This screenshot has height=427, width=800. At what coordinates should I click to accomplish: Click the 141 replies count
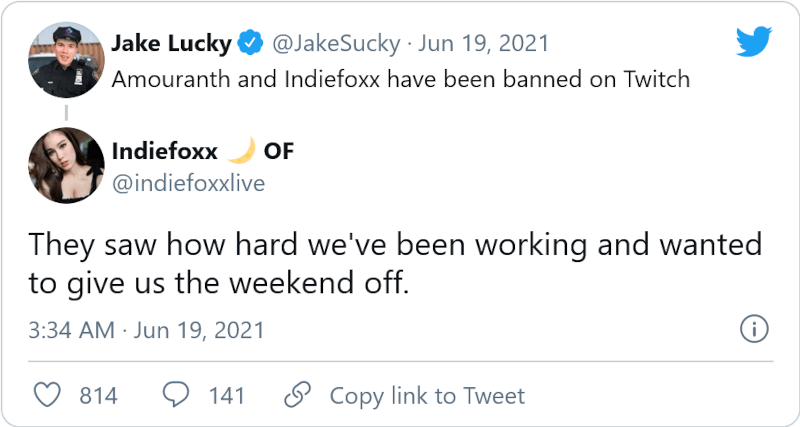coord(226,396)
